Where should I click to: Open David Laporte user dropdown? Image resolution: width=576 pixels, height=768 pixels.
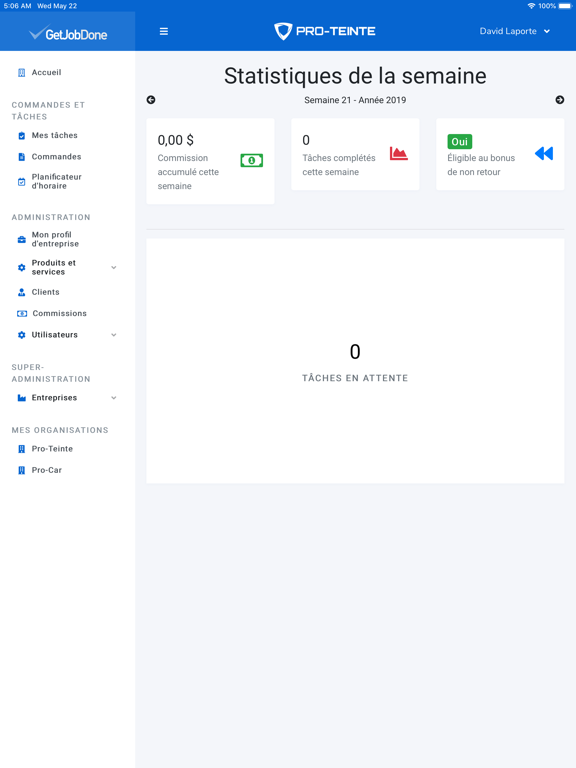[515, 31]
